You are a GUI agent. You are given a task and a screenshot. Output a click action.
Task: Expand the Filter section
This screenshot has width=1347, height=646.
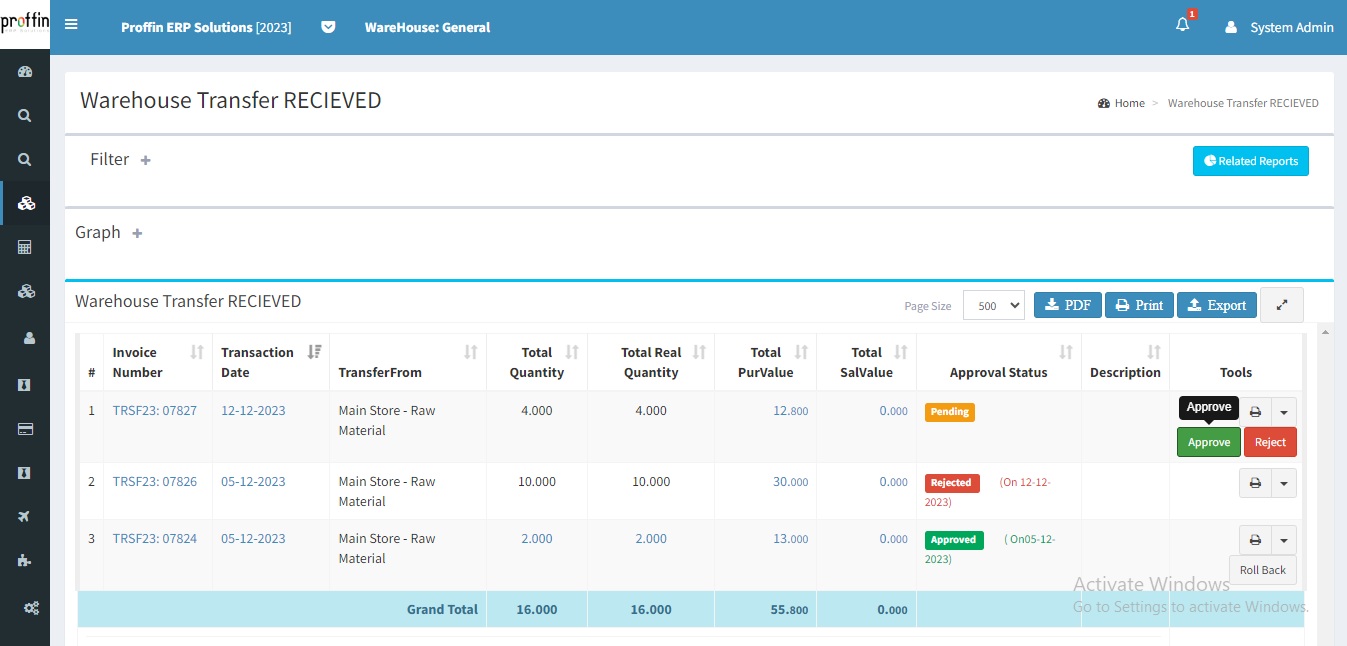point(145,160)
